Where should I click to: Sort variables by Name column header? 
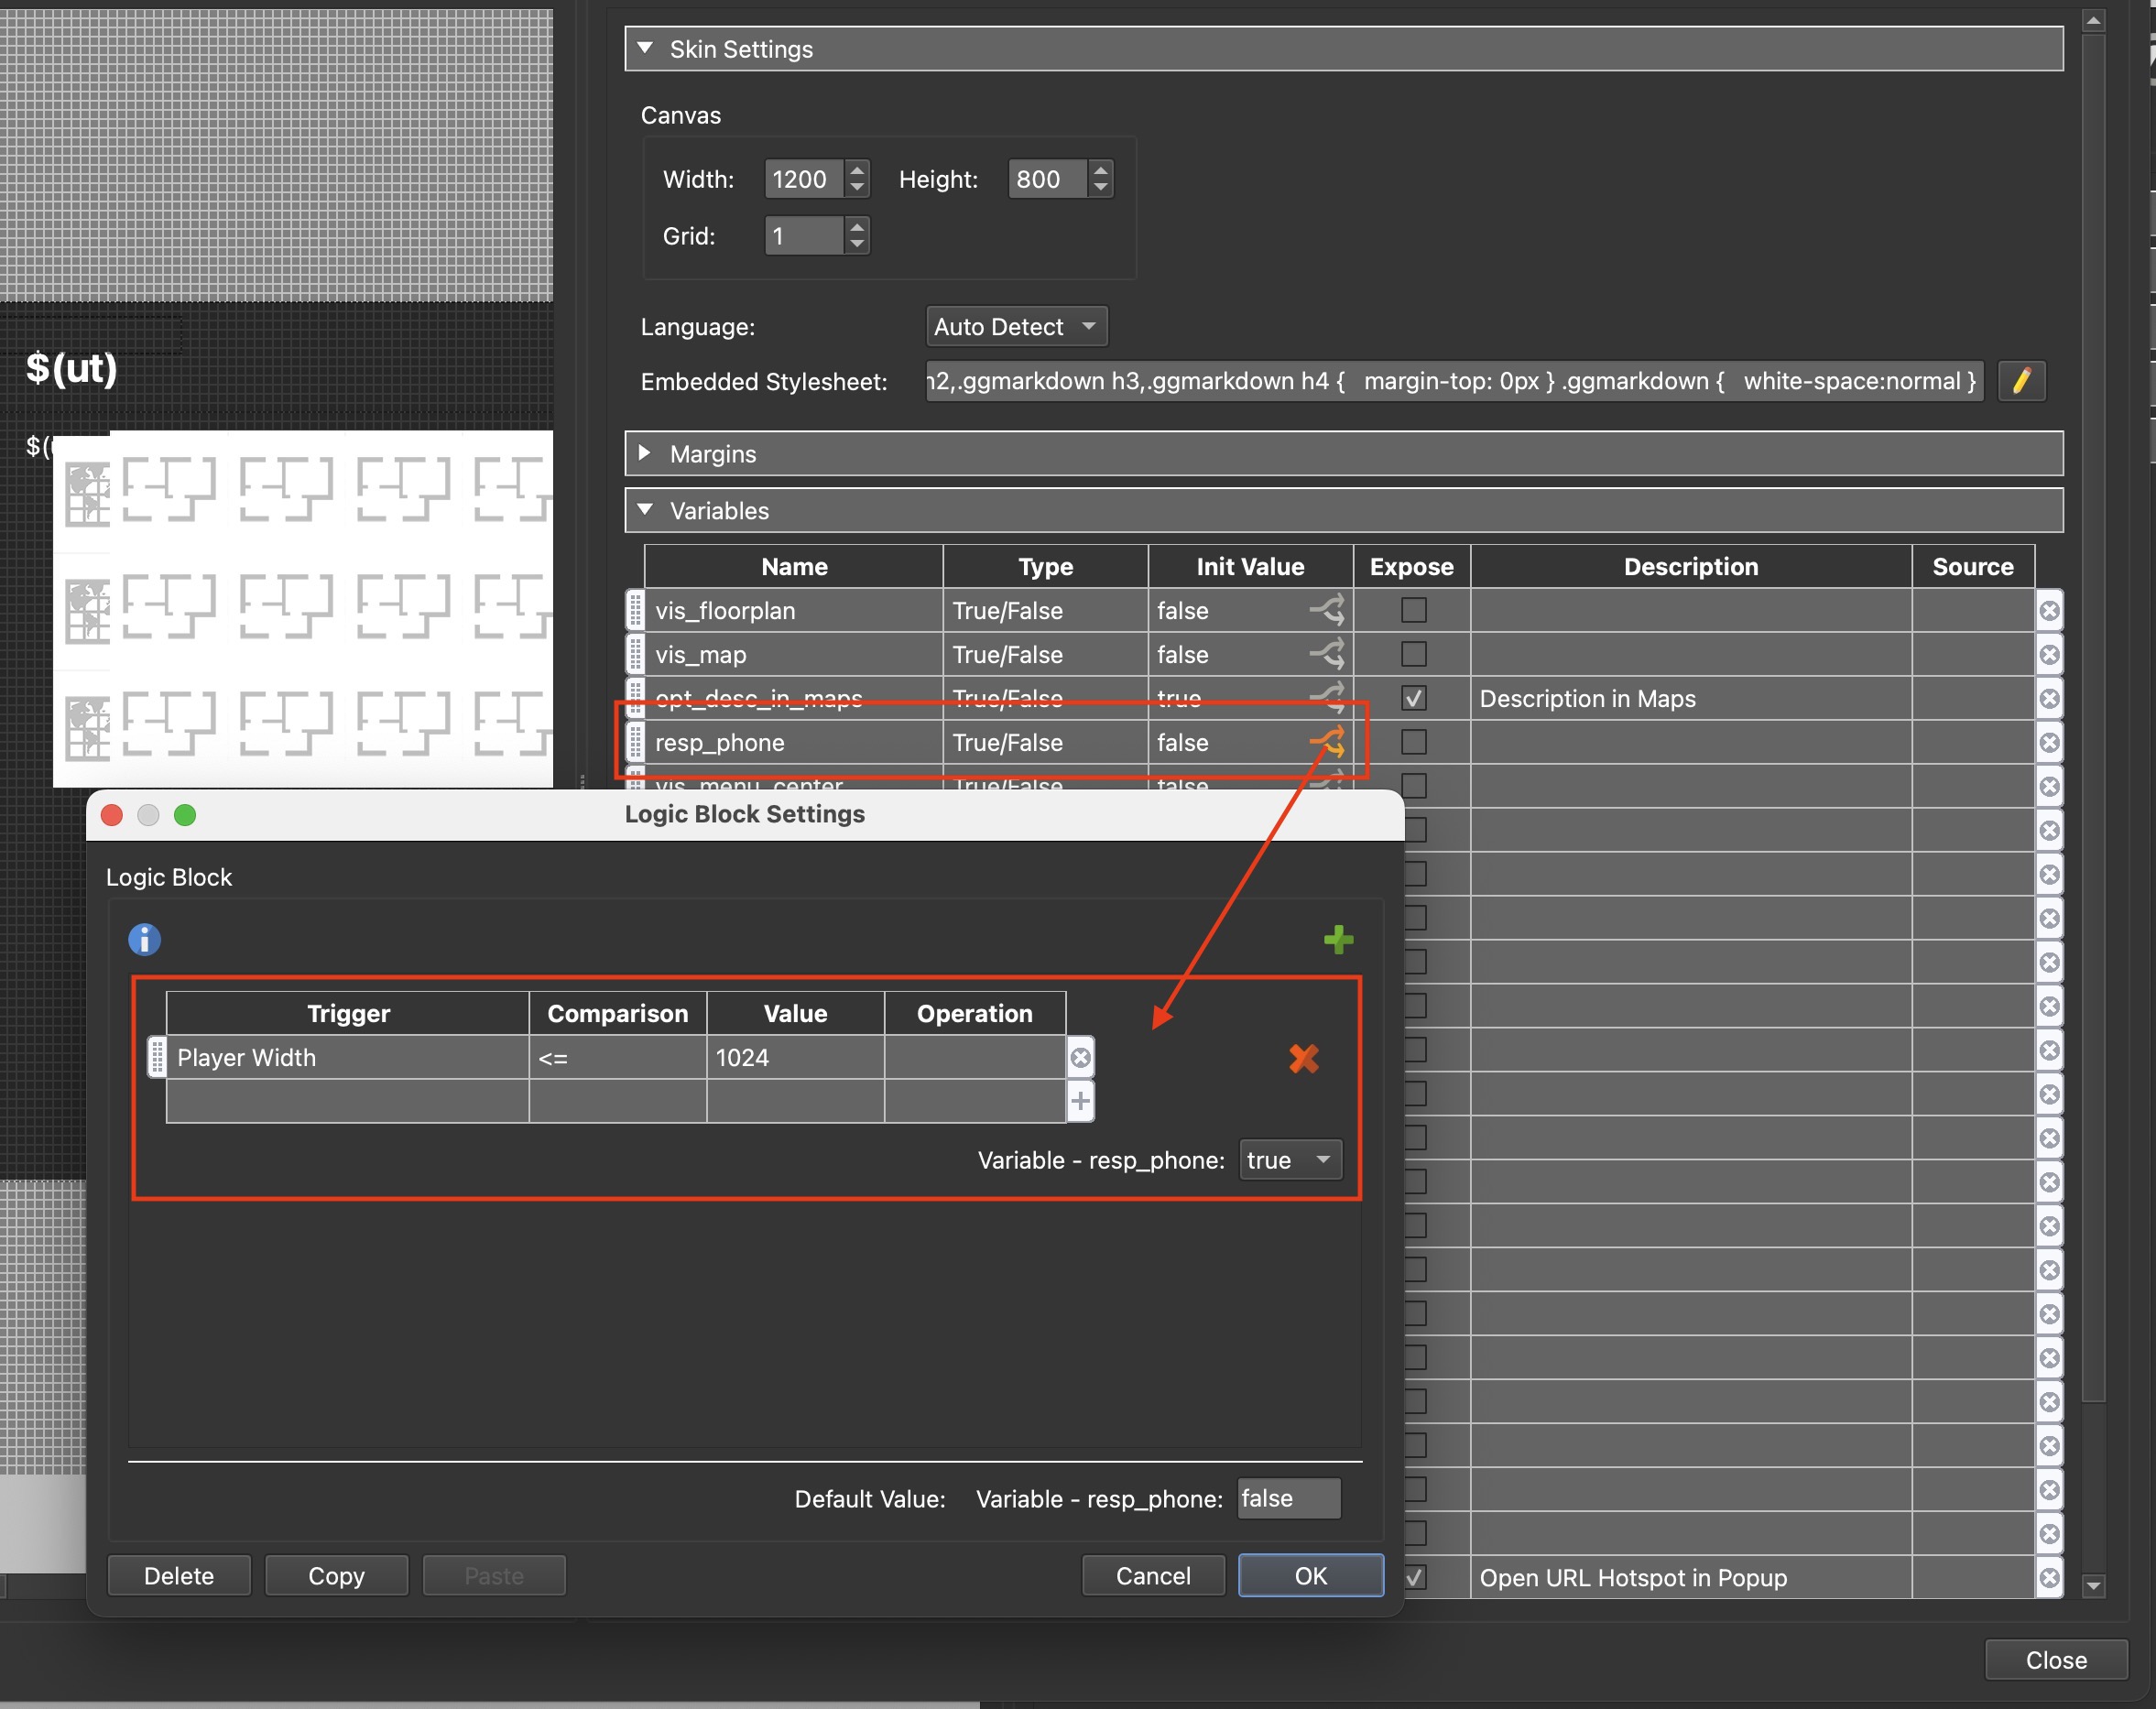[x=794, y=566]
